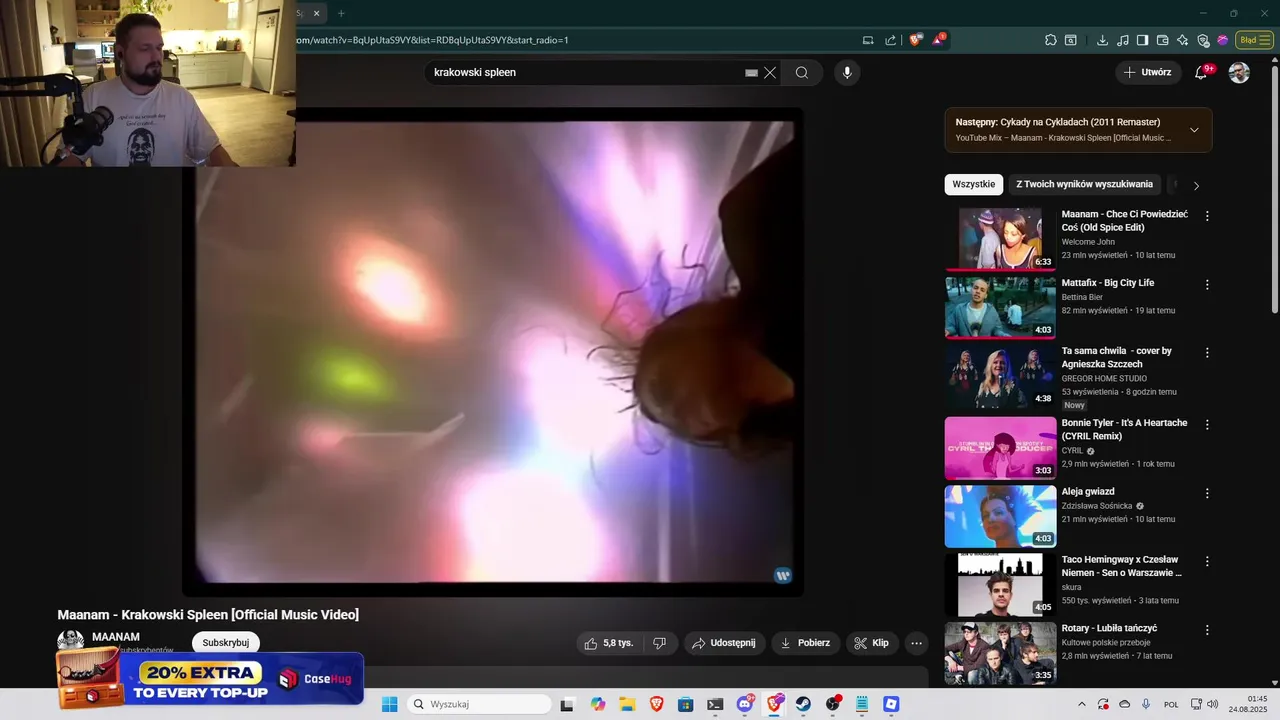This screenshot has height=720, width=1280.
Task: Like the video with 5,8 tys. button
Action: click(609, 643)
